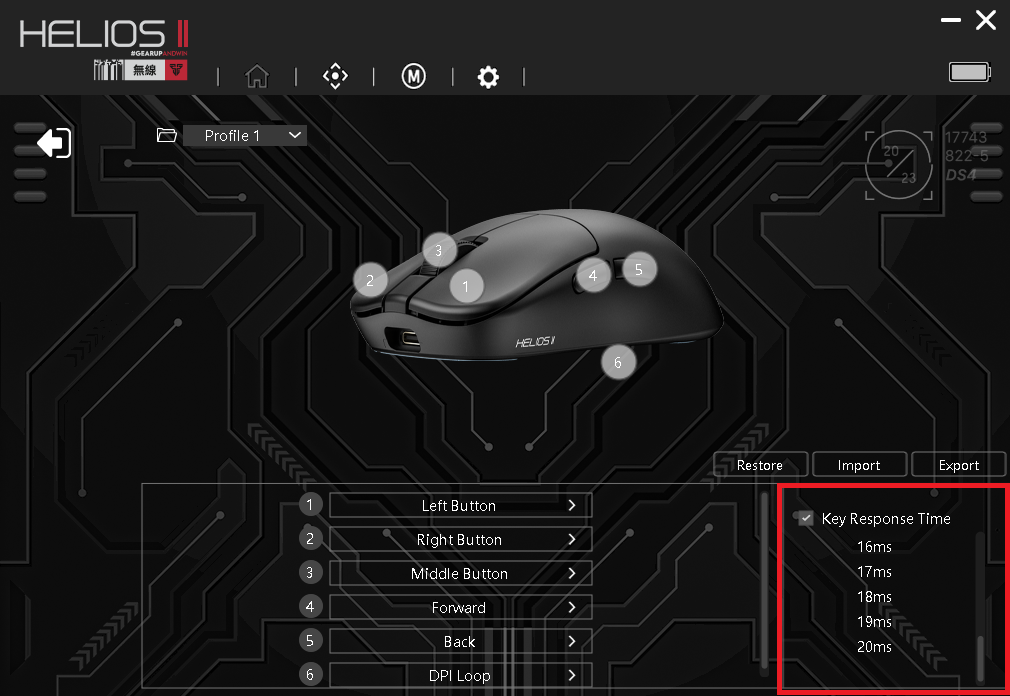
Task: Select the Middle Button row
Action: [x=461, y=573]
